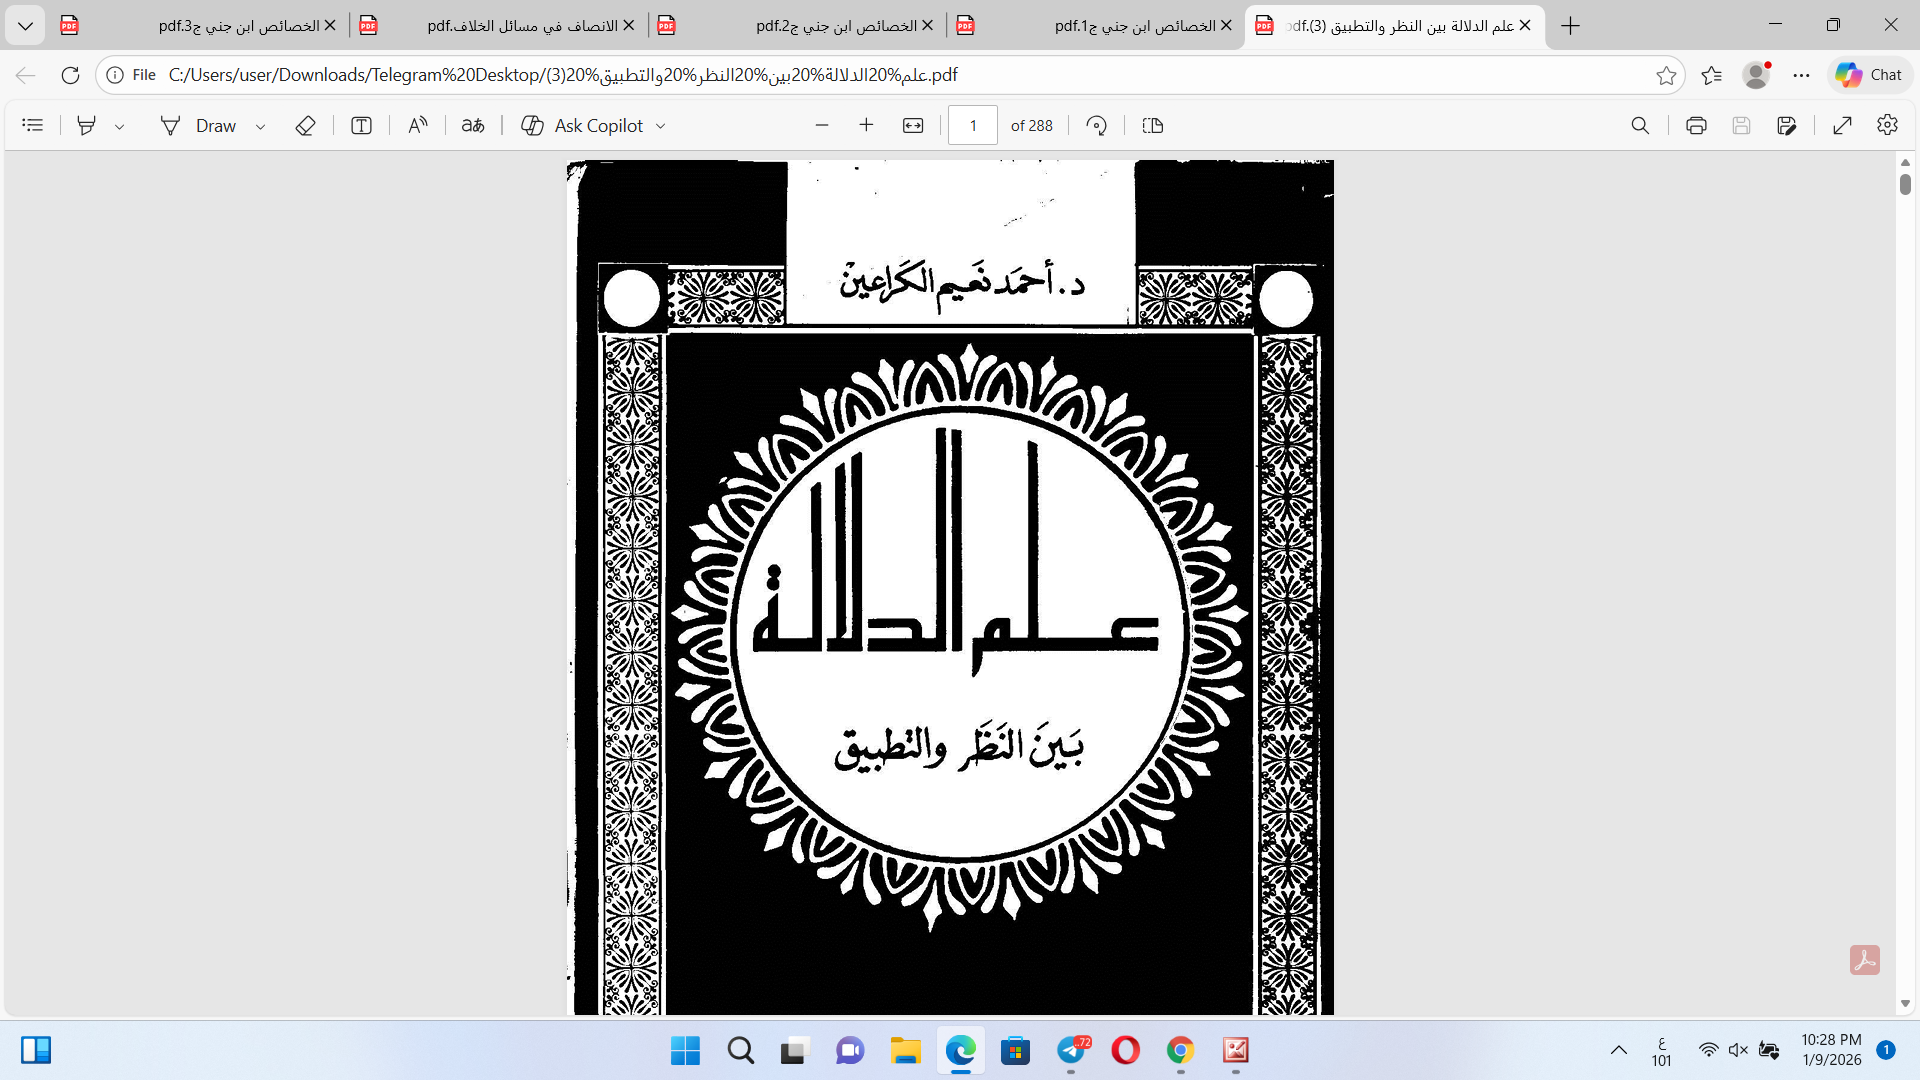Switch to الخصائص ابن جني ج1 tab
Image resolution: width=1920 pixels, height=1080 pixels.
(1095, 26)
